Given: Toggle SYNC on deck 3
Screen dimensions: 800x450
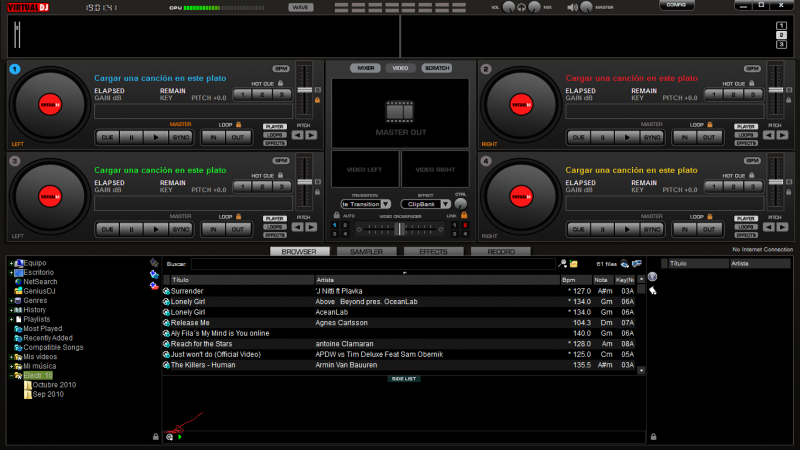Looking at the screenshot, I should pos(180,229).
